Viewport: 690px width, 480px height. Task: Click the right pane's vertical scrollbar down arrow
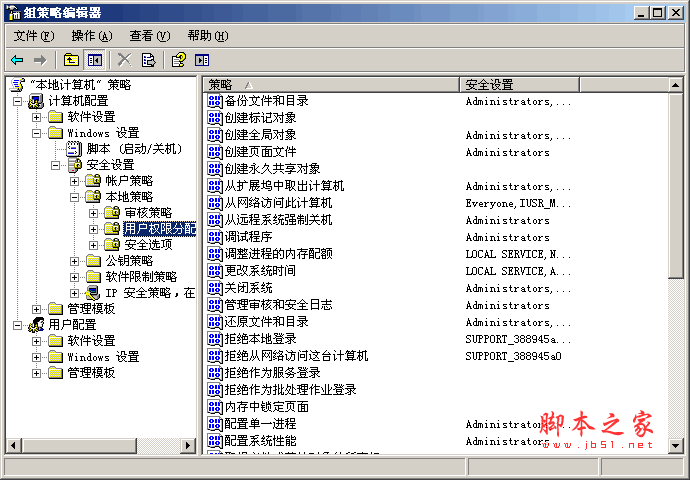click(676, 445)
